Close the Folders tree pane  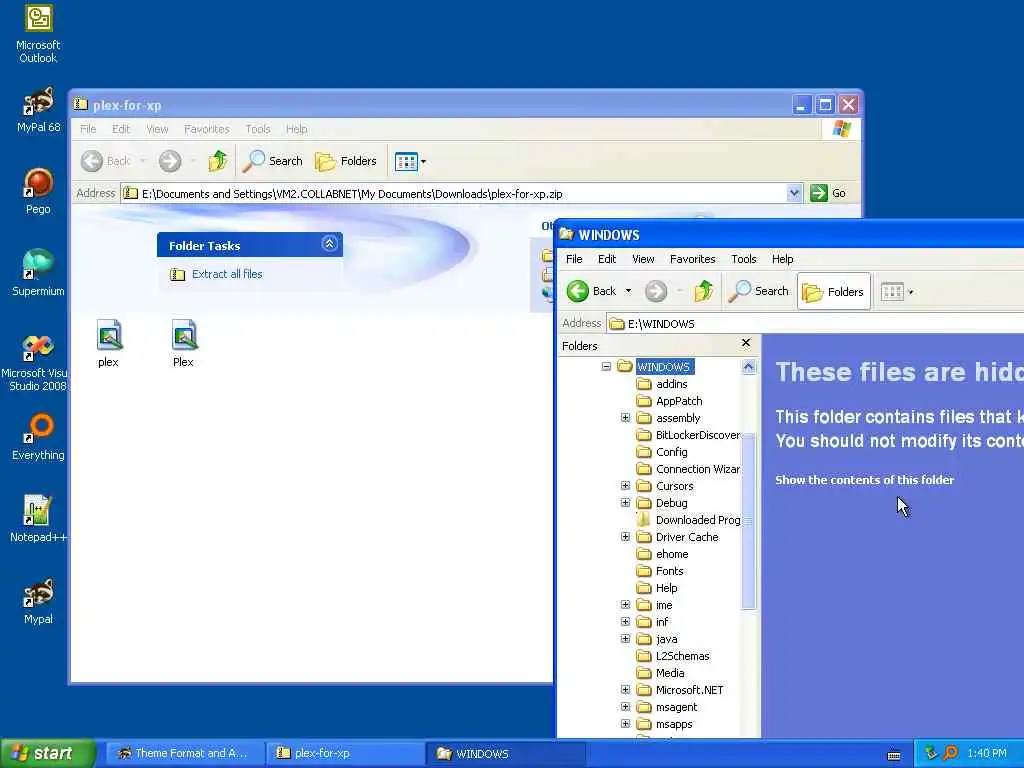coord(746,343)
